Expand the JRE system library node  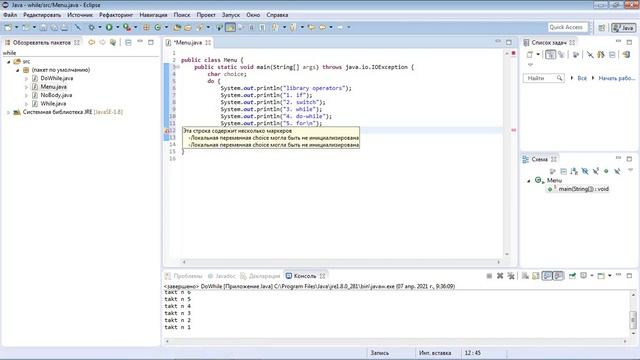[9, 112]
